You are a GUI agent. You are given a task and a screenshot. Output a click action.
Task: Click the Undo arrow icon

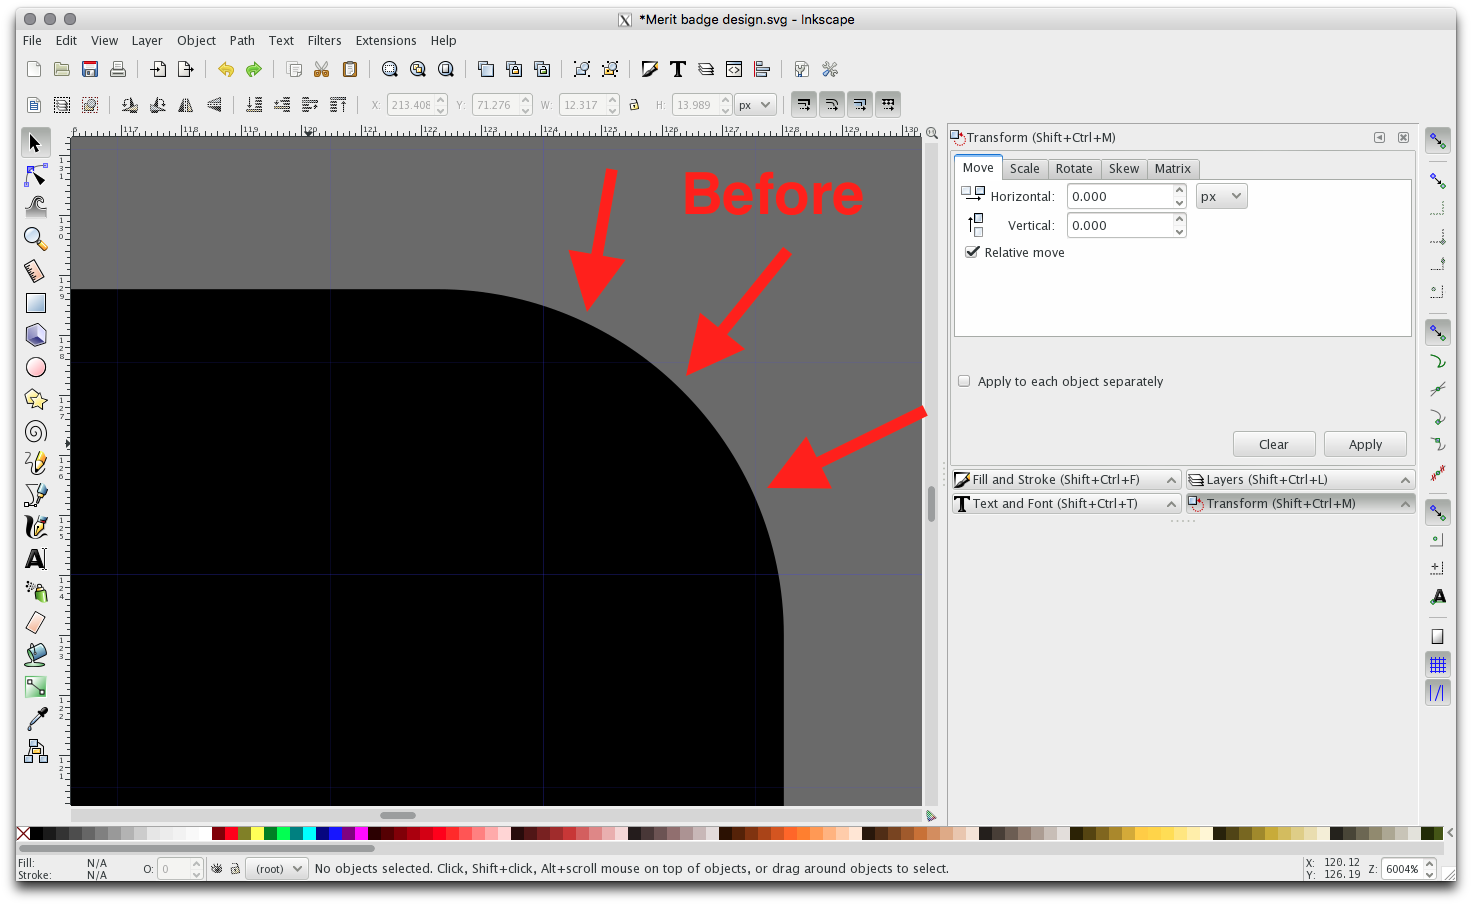pos(226,69)
